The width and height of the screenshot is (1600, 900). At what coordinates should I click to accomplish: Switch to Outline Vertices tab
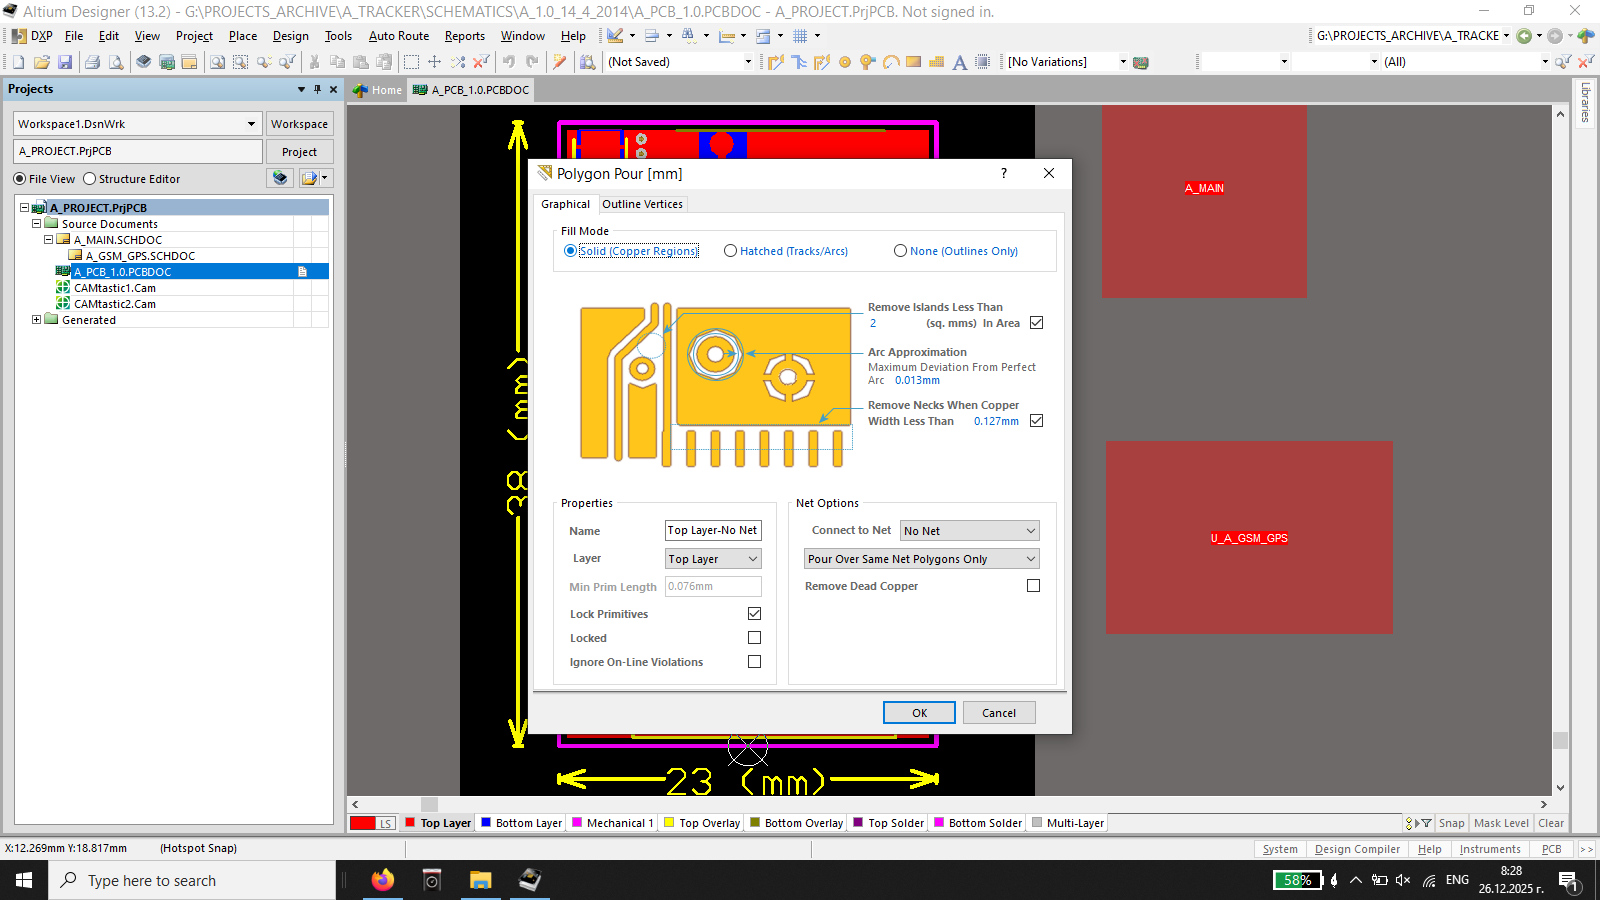pyautogui.click(x=642, y=204)
